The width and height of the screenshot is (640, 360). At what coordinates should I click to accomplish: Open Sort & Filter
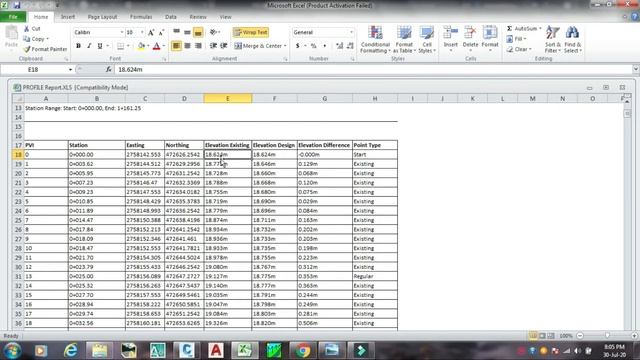click(553, 39)
